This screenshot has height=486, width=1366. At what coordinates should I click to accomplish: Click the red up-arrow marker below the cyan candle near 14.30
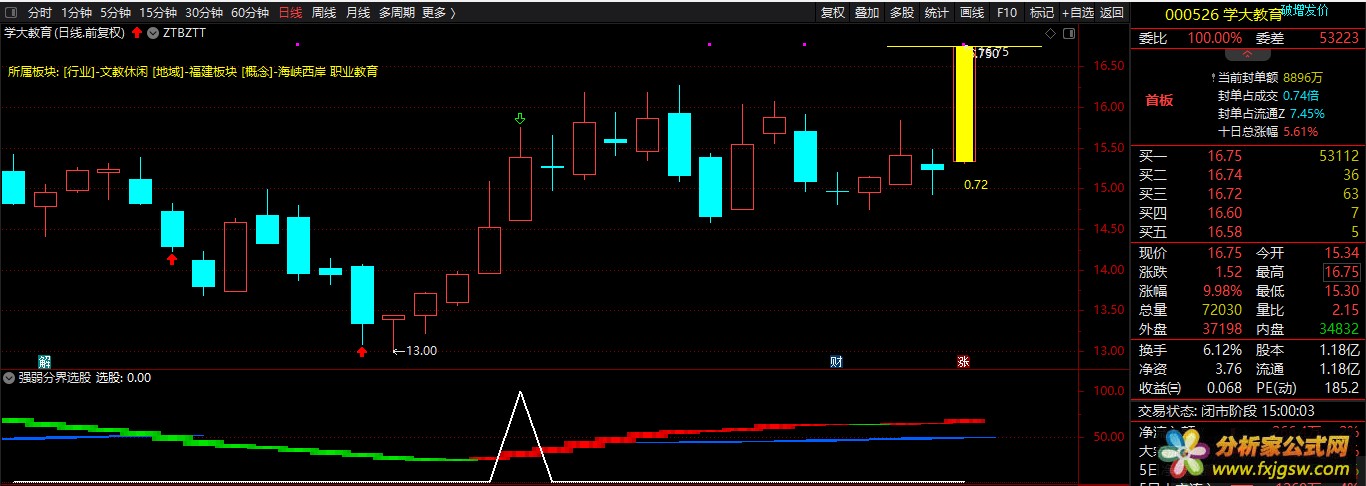pos(172,259)
